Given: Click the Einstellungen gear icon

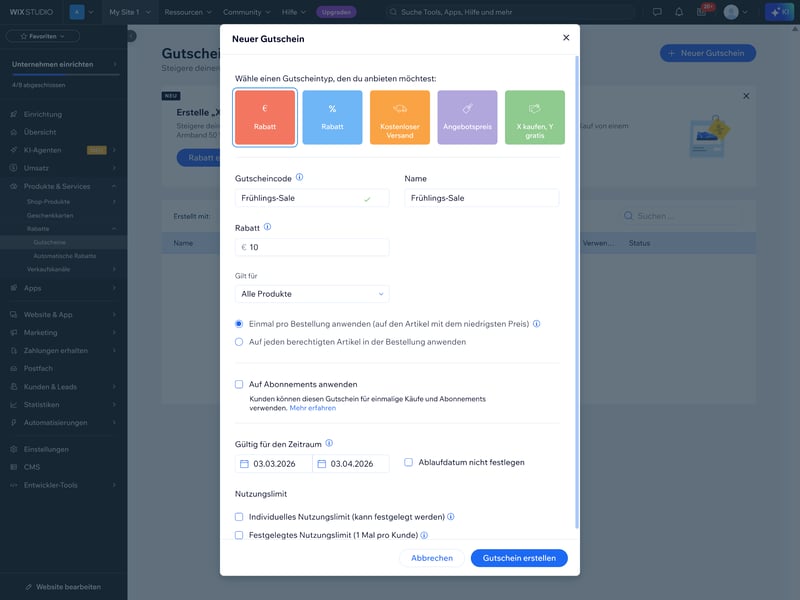Looking at the screenshot, I should pos(14,449).
